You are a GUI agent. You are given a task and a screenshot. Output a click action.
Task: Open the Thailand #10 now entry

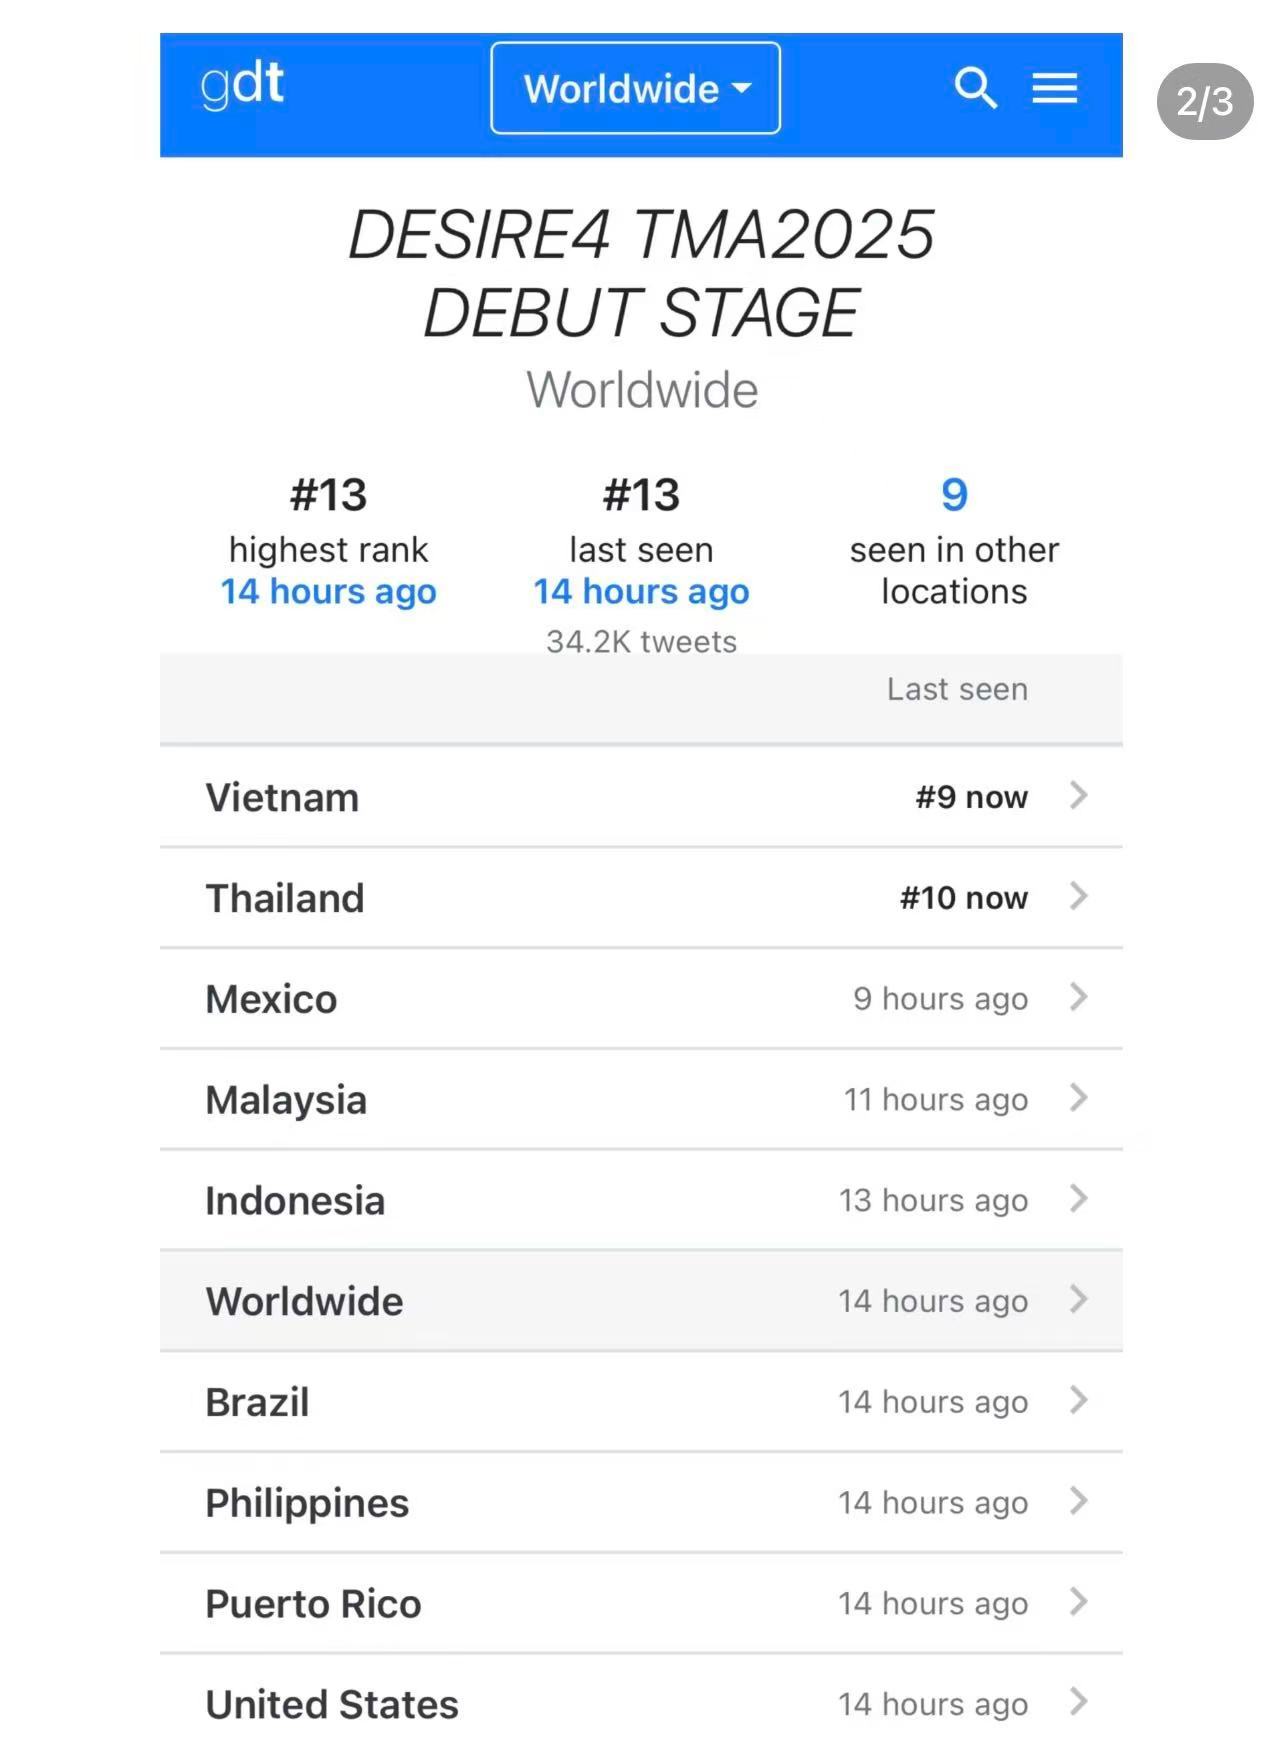(641, 898)
